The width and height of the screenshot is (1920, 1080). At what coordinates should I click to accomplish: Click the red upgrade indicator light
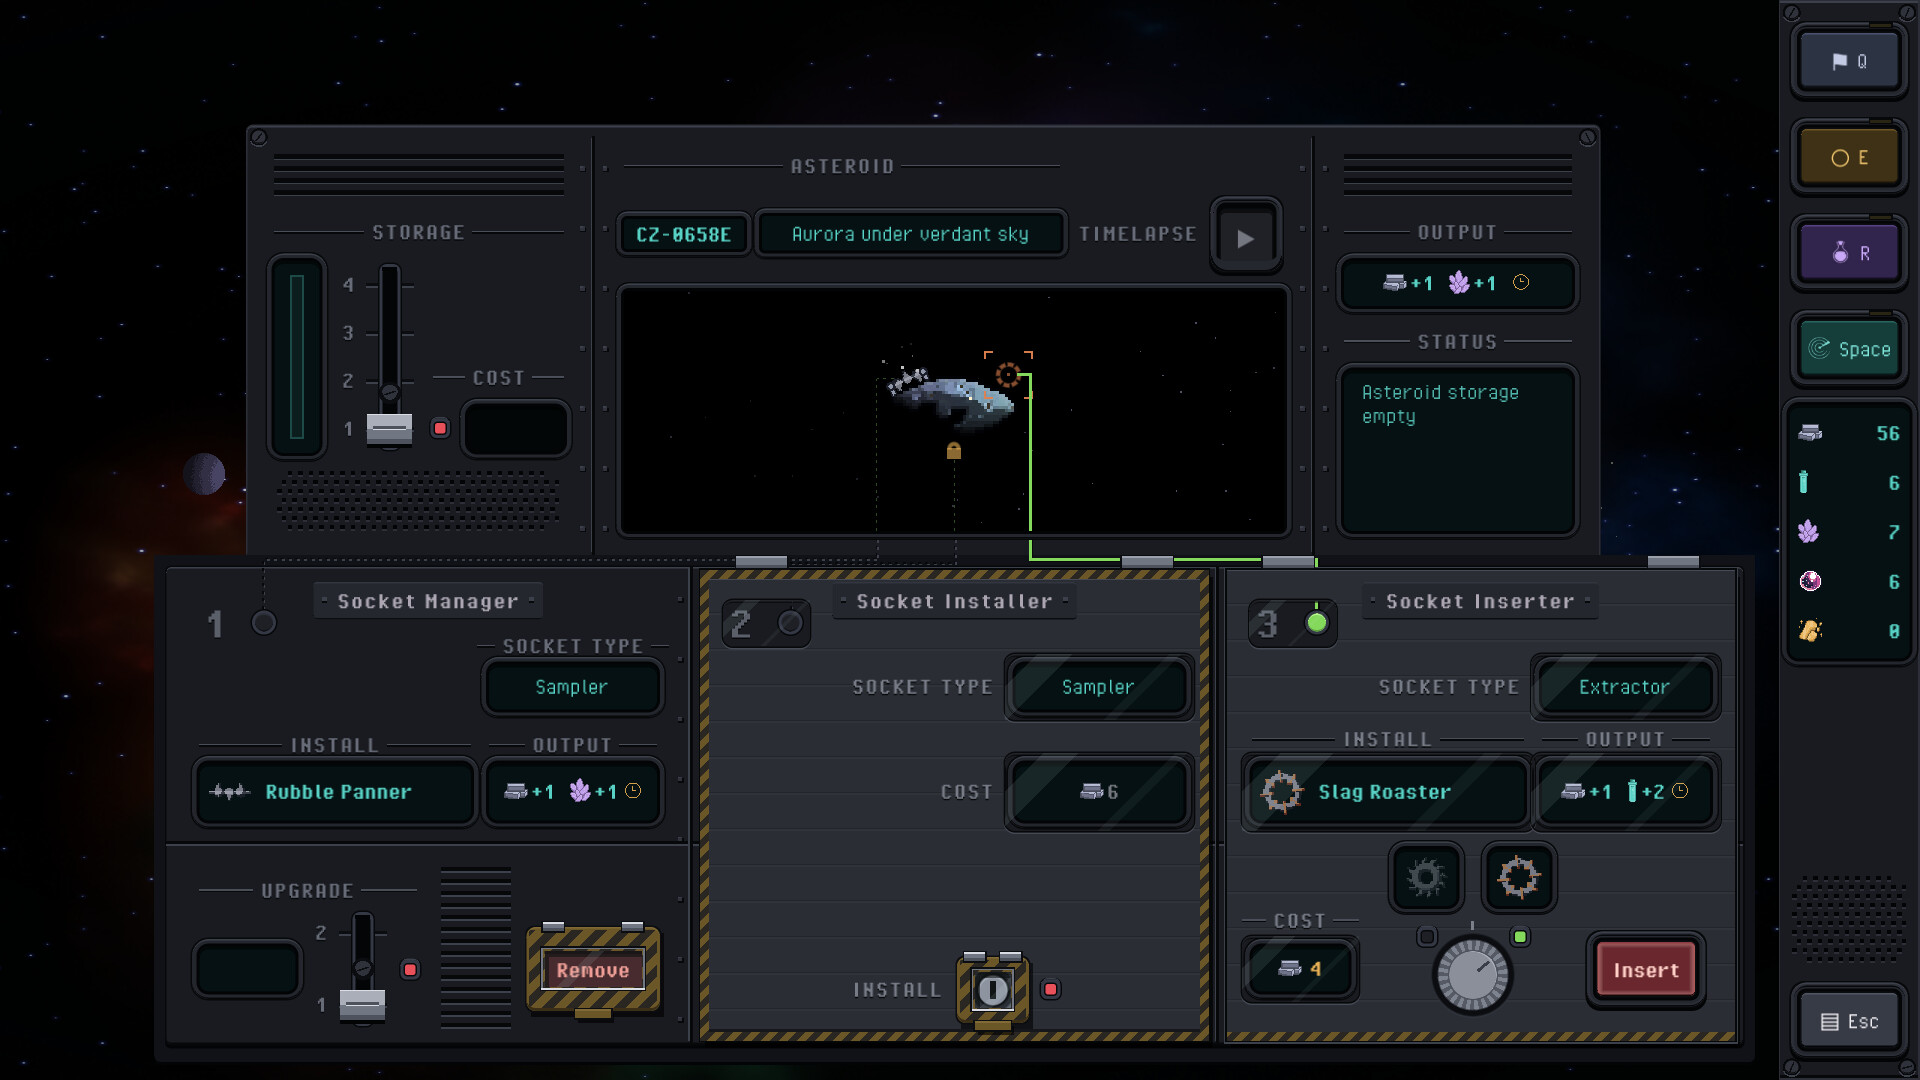[410, 969]
